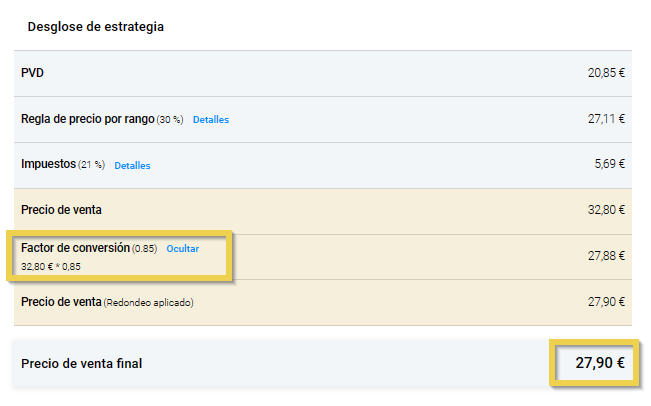651x406 pixels.
Task: Select the PVD row label
Action: click(33, 73)
